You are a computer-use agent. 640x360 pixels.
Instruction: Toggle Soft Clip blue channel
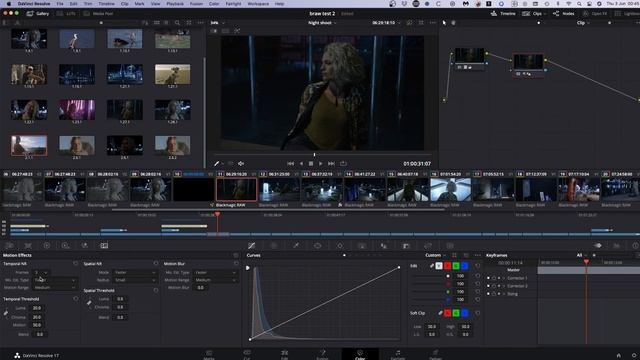(x=464, y=313)
